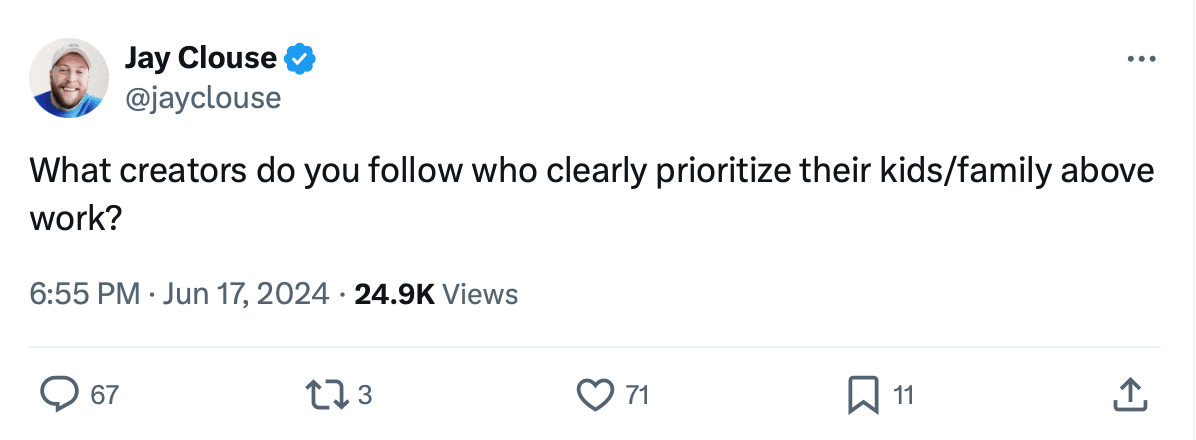Image resolution: width=1196 pixels, height=440 pixels.
Task: Open the reply speech bubble icon
Action: coord(59,395)
